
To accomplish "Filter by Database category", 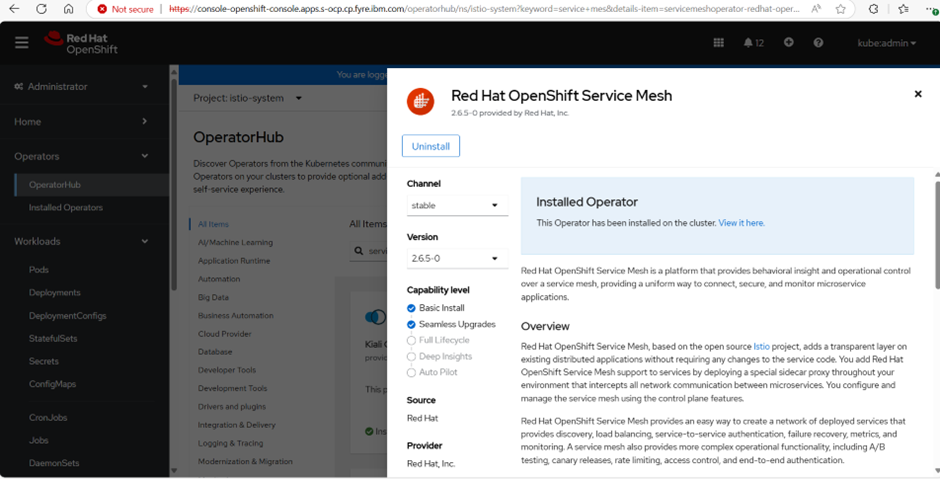I will [x=215, y=352].
